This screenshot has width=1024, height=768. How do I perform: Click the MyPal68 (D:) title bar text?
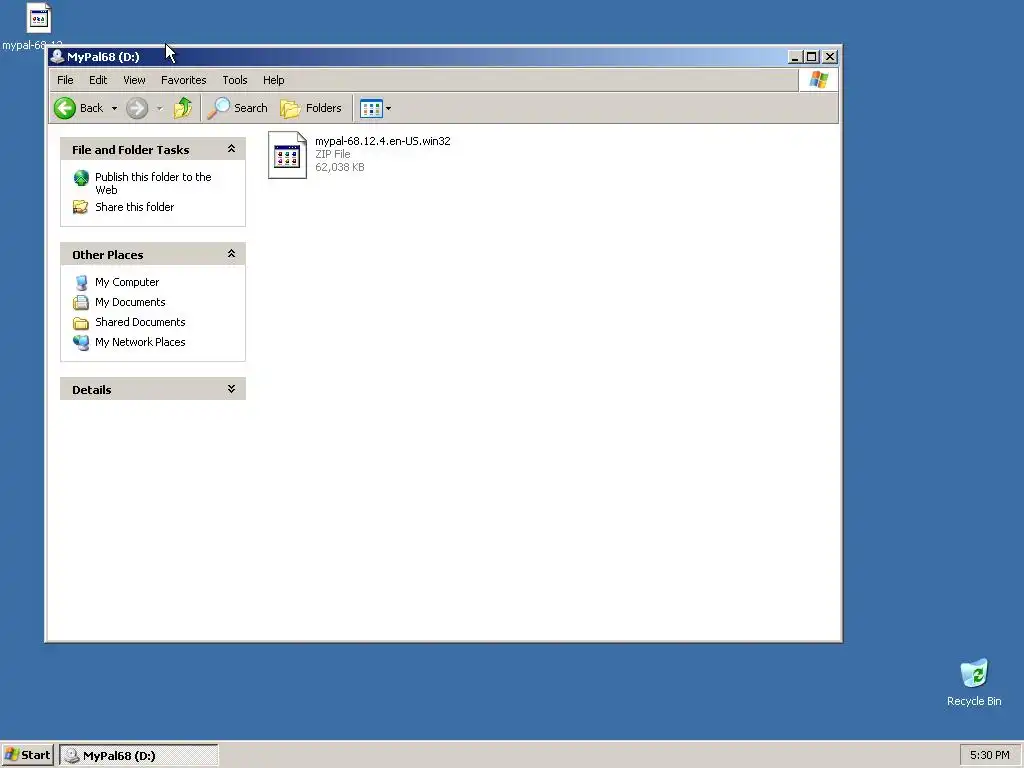tap(103, 57)
